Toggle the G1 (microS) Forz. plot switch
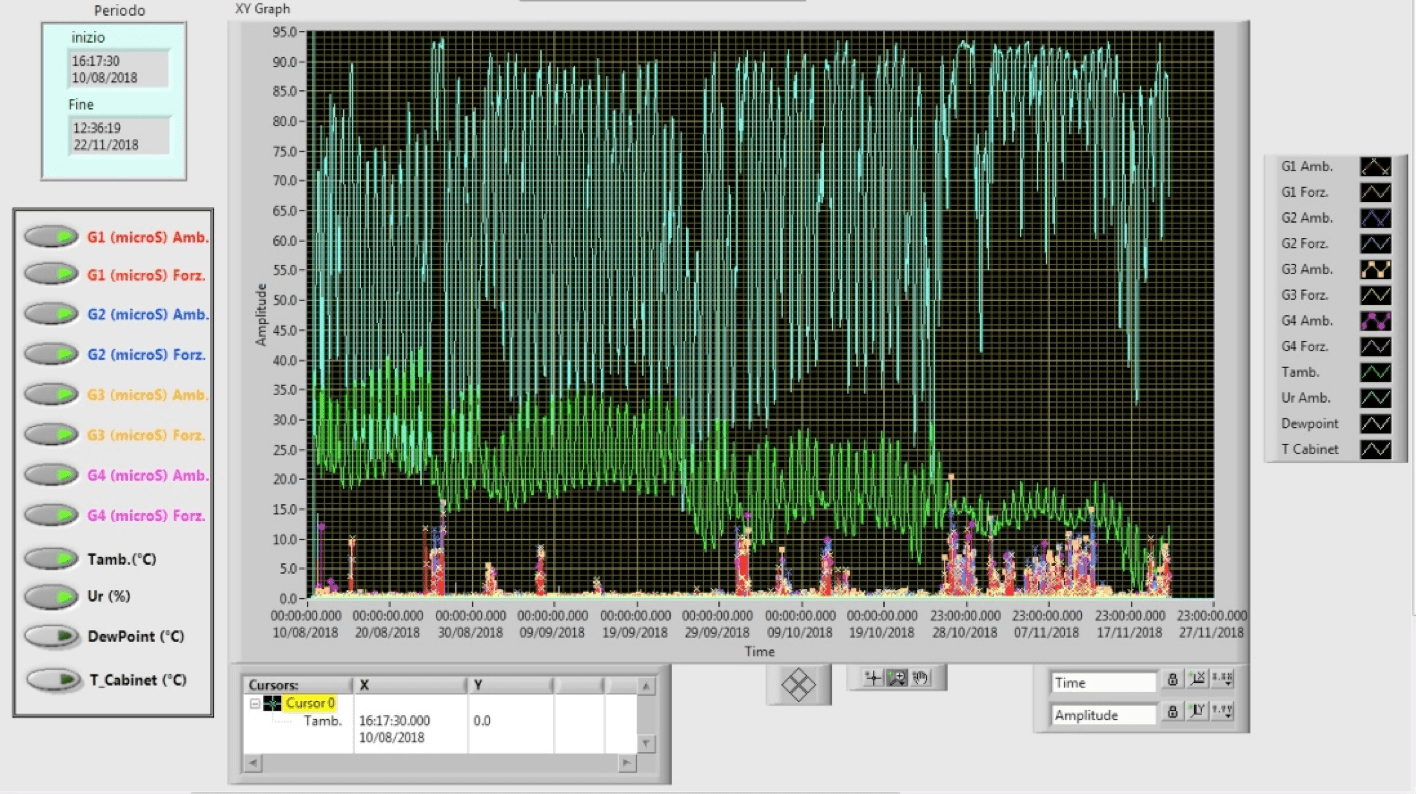 51,274
